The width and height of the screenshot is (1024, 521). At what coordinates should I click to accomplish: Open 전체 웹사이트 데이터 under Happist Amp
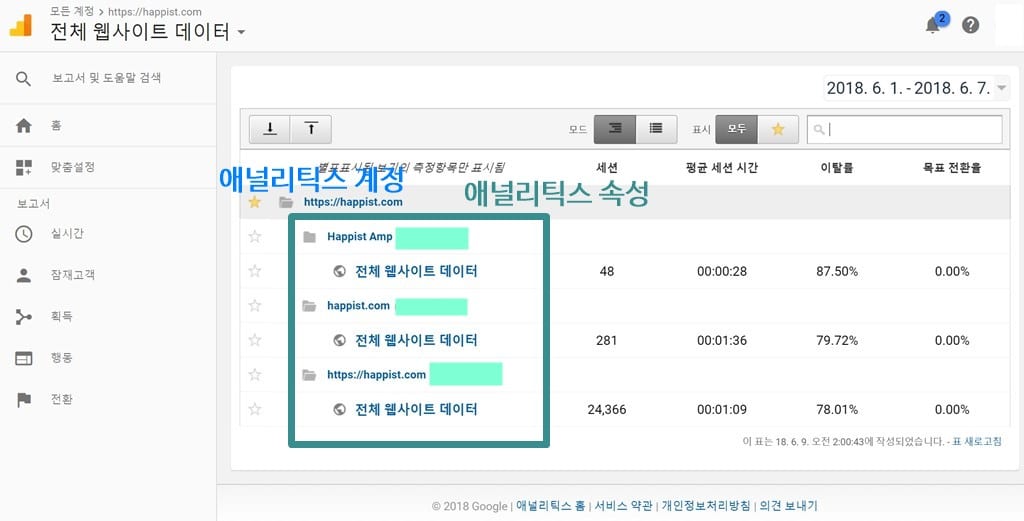tap(416, 271)
